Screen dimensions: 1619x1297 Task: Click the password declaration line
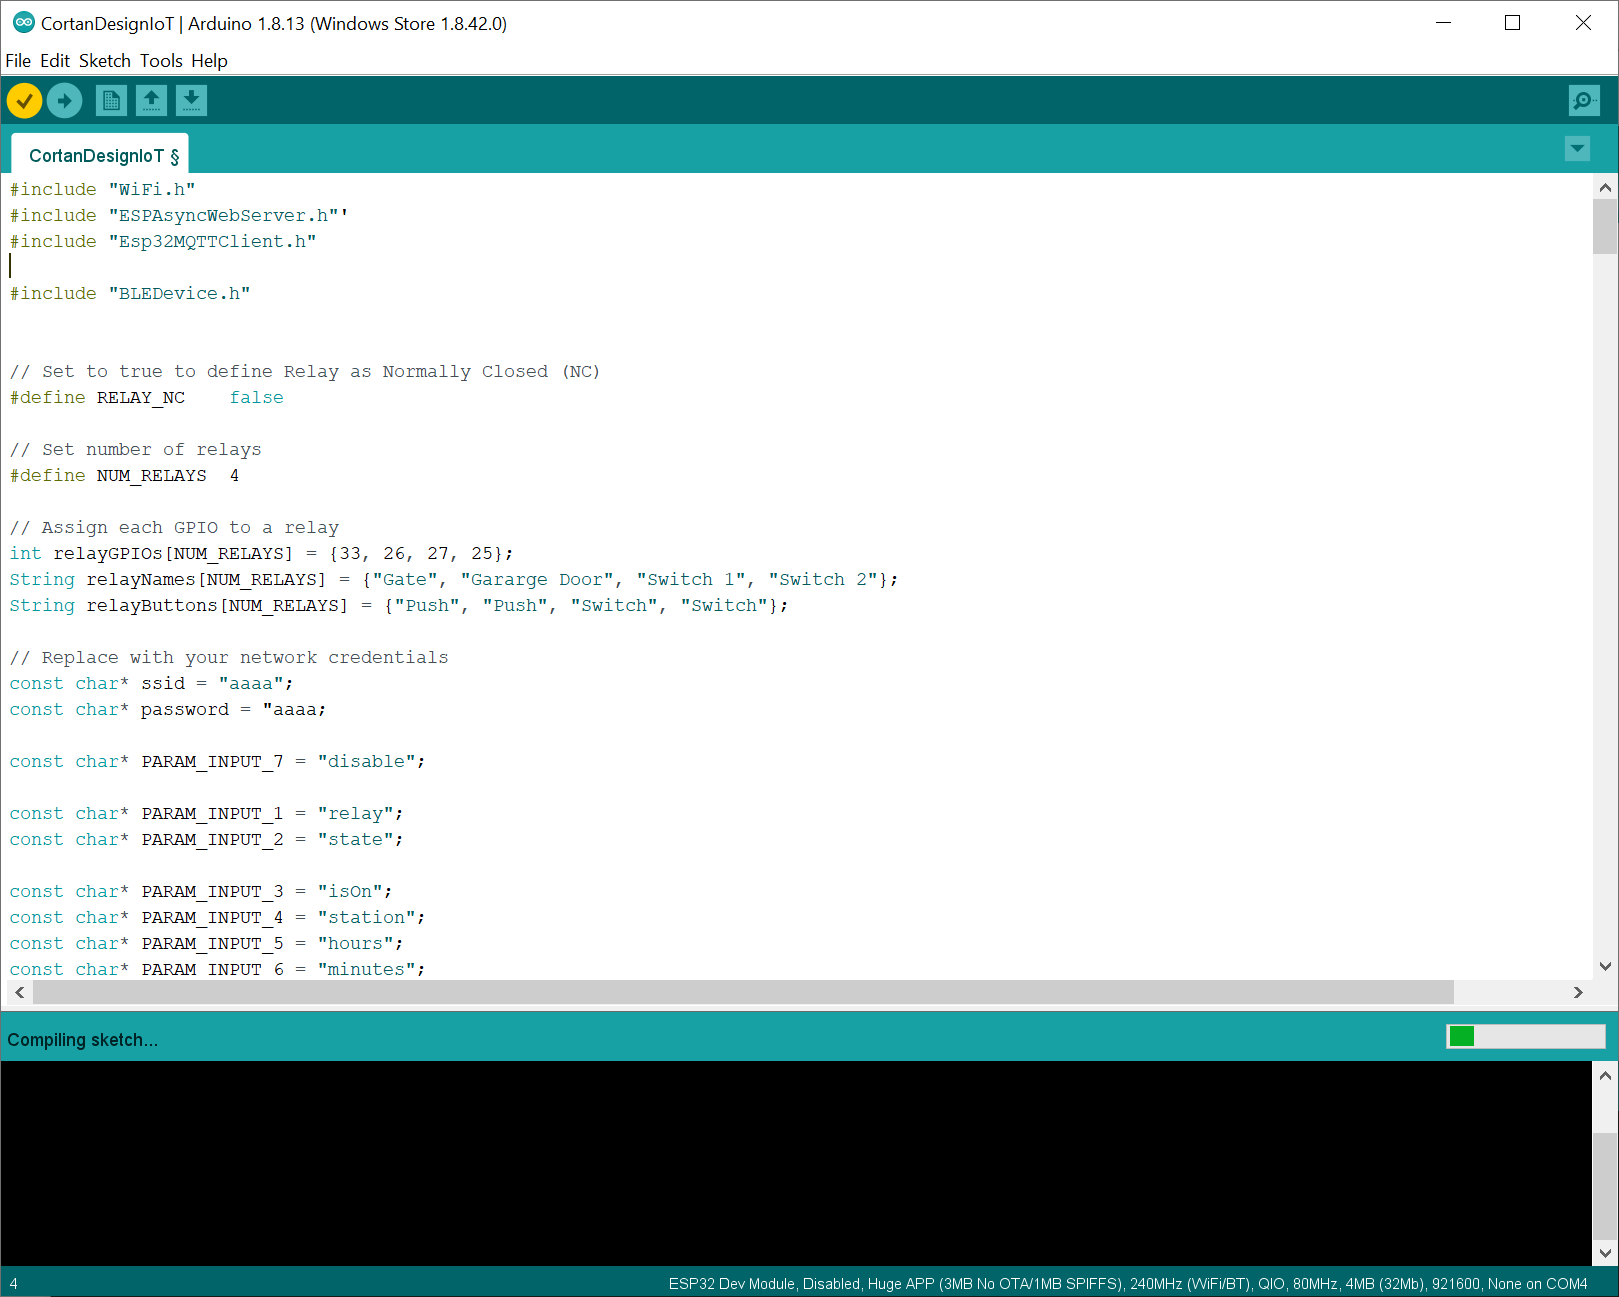coord(168,709)
